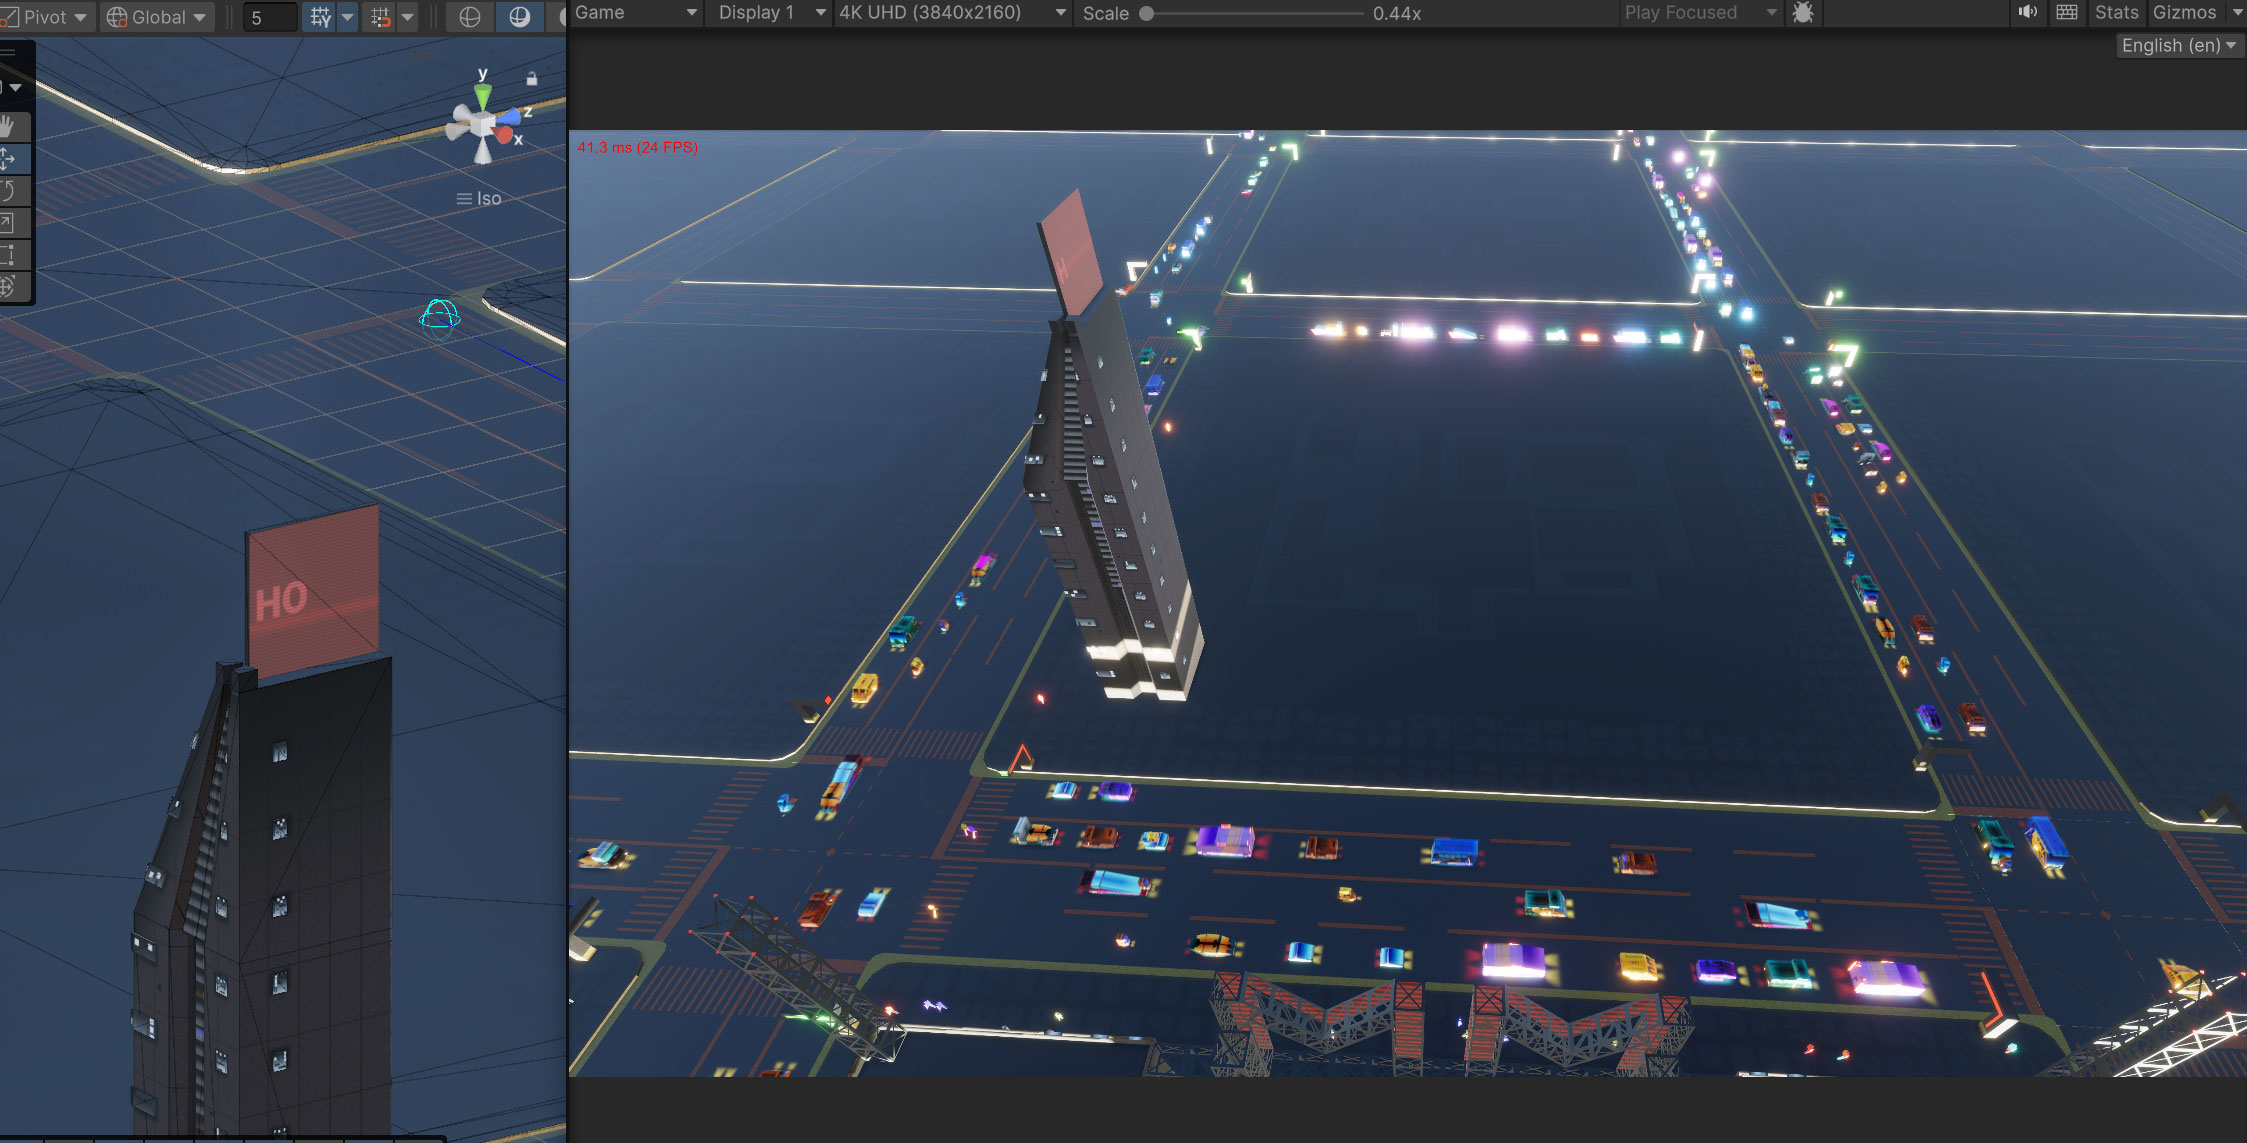Click the red X axis cone
Screen dimensions: 2247x1143
[505, 135]
